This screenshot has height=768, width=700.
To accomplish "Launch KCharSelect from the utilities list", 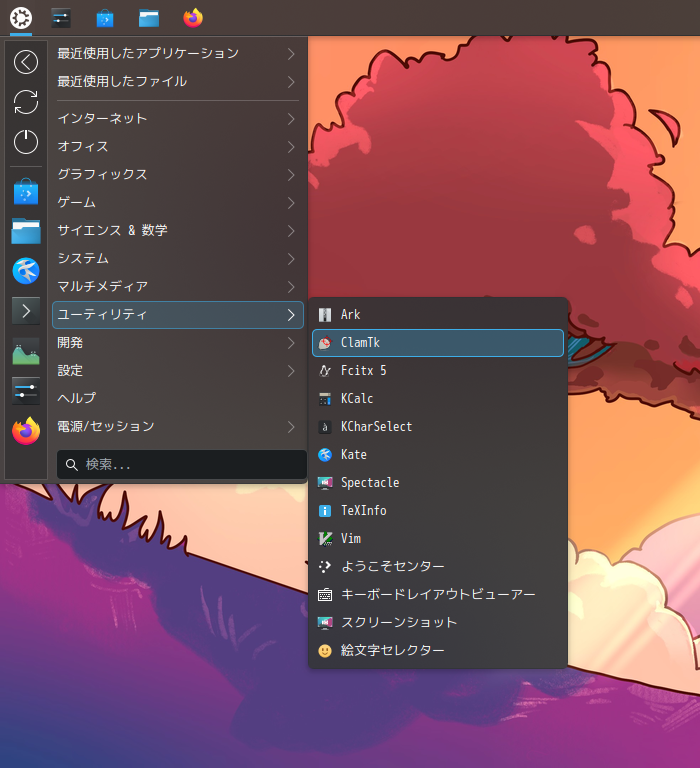I will 438,427.
